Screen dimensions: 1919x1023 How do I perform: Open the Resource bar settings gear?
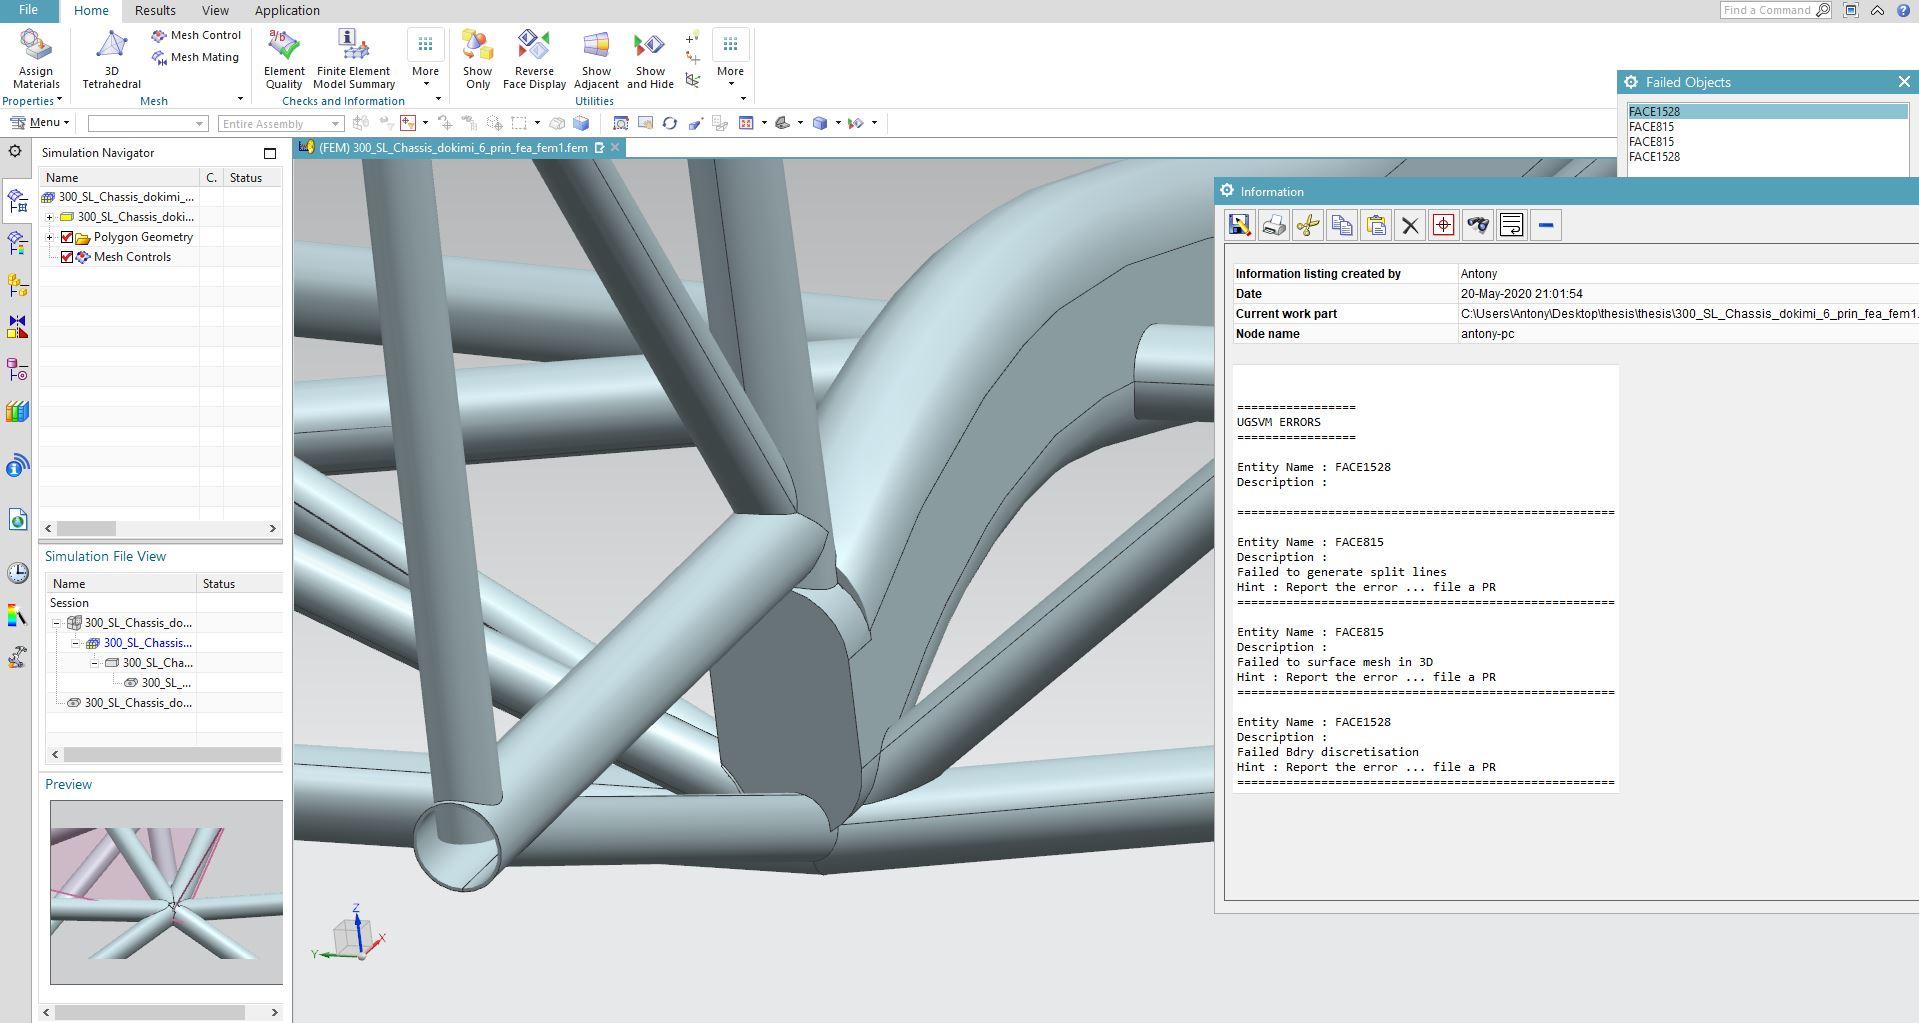tap(15, 152)
